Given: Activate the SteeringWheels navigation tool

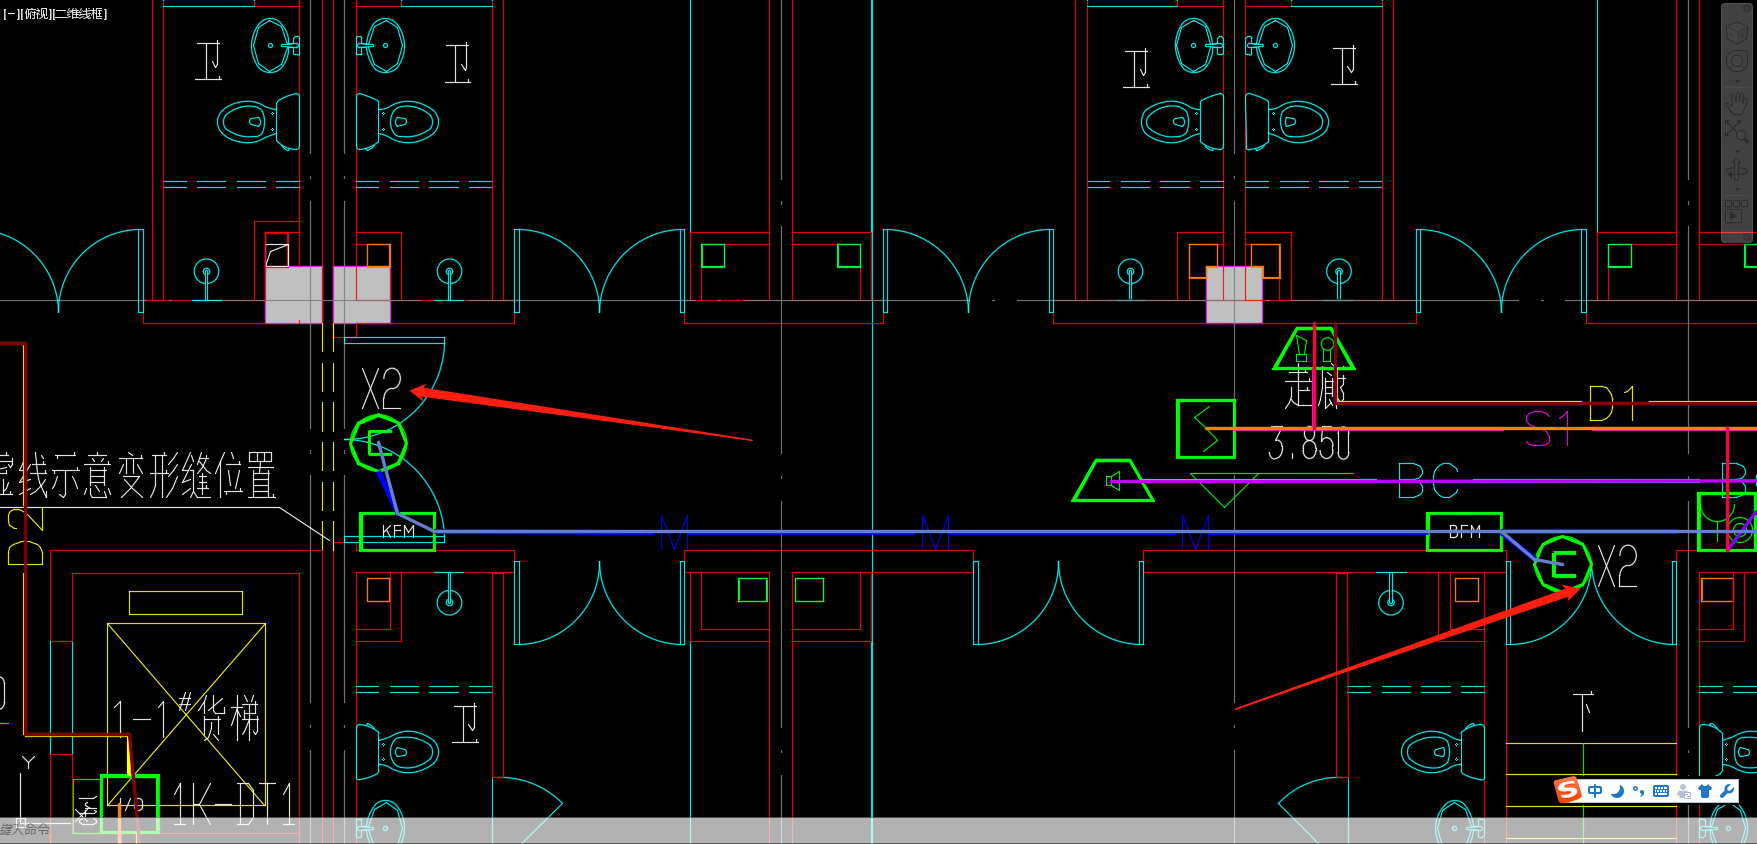Looking at the screenshot, I should [x=1737, y=62].
